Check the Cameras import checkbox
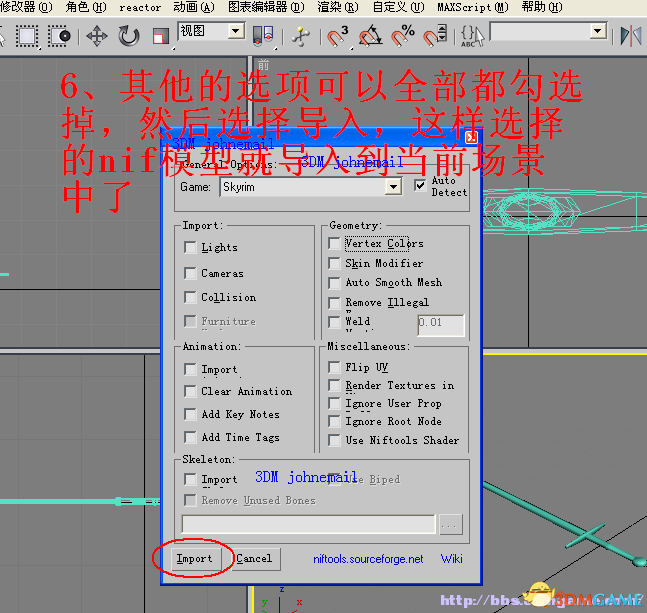This screenshot has width=647, height=613. 190,273
